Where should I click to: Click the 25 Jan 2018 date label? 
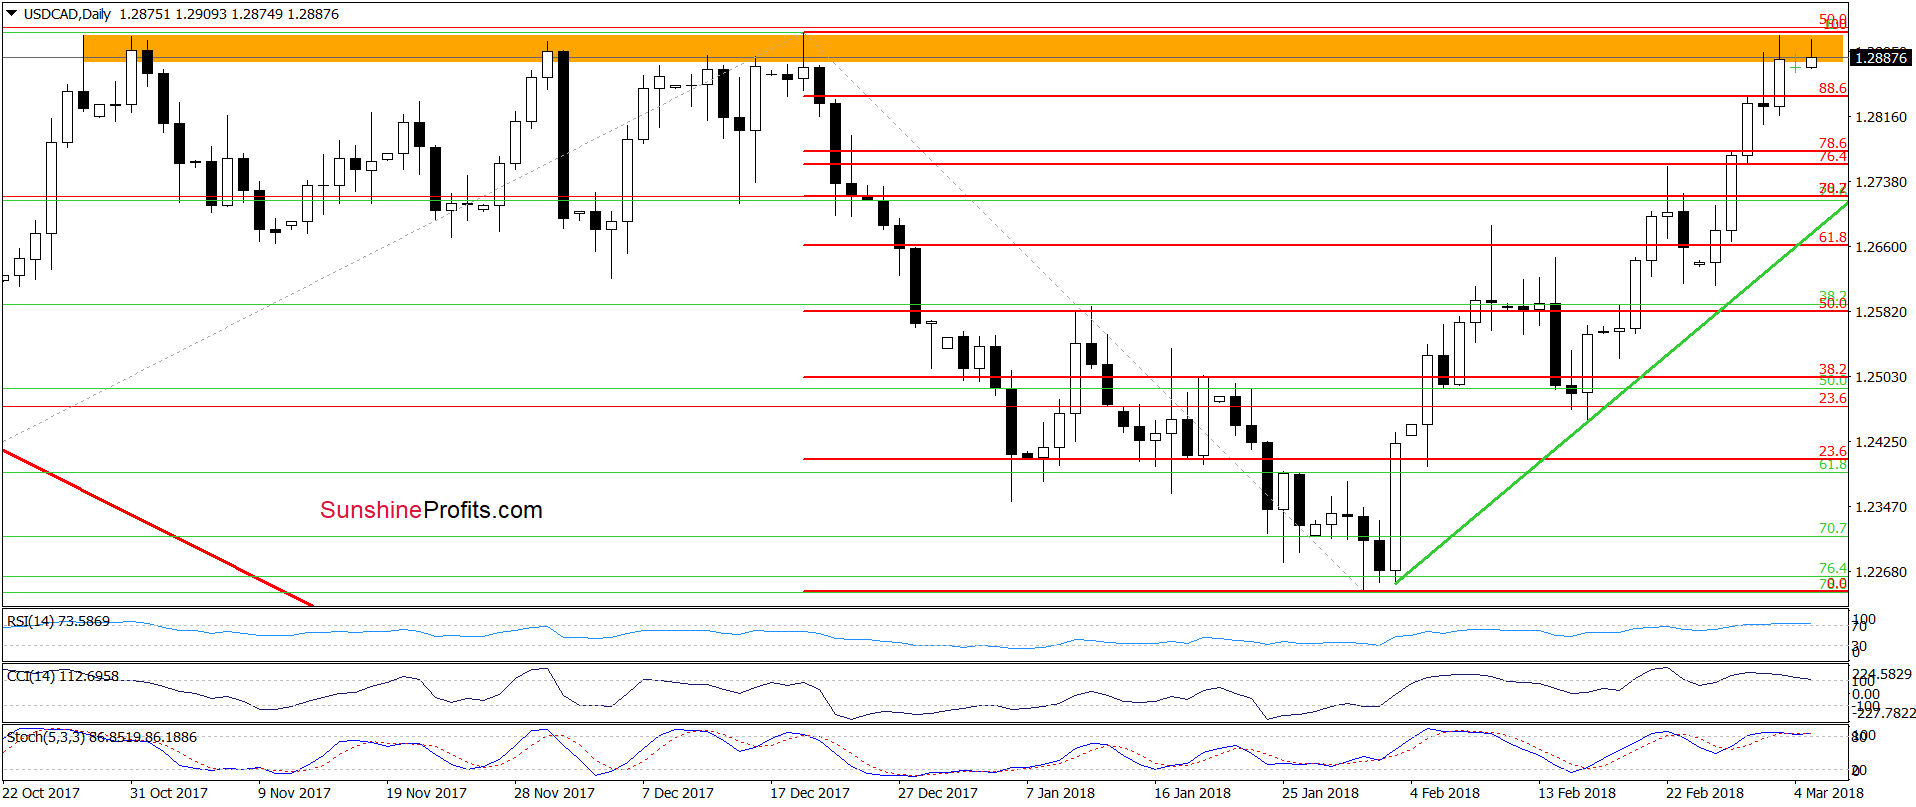point(1320,793)
